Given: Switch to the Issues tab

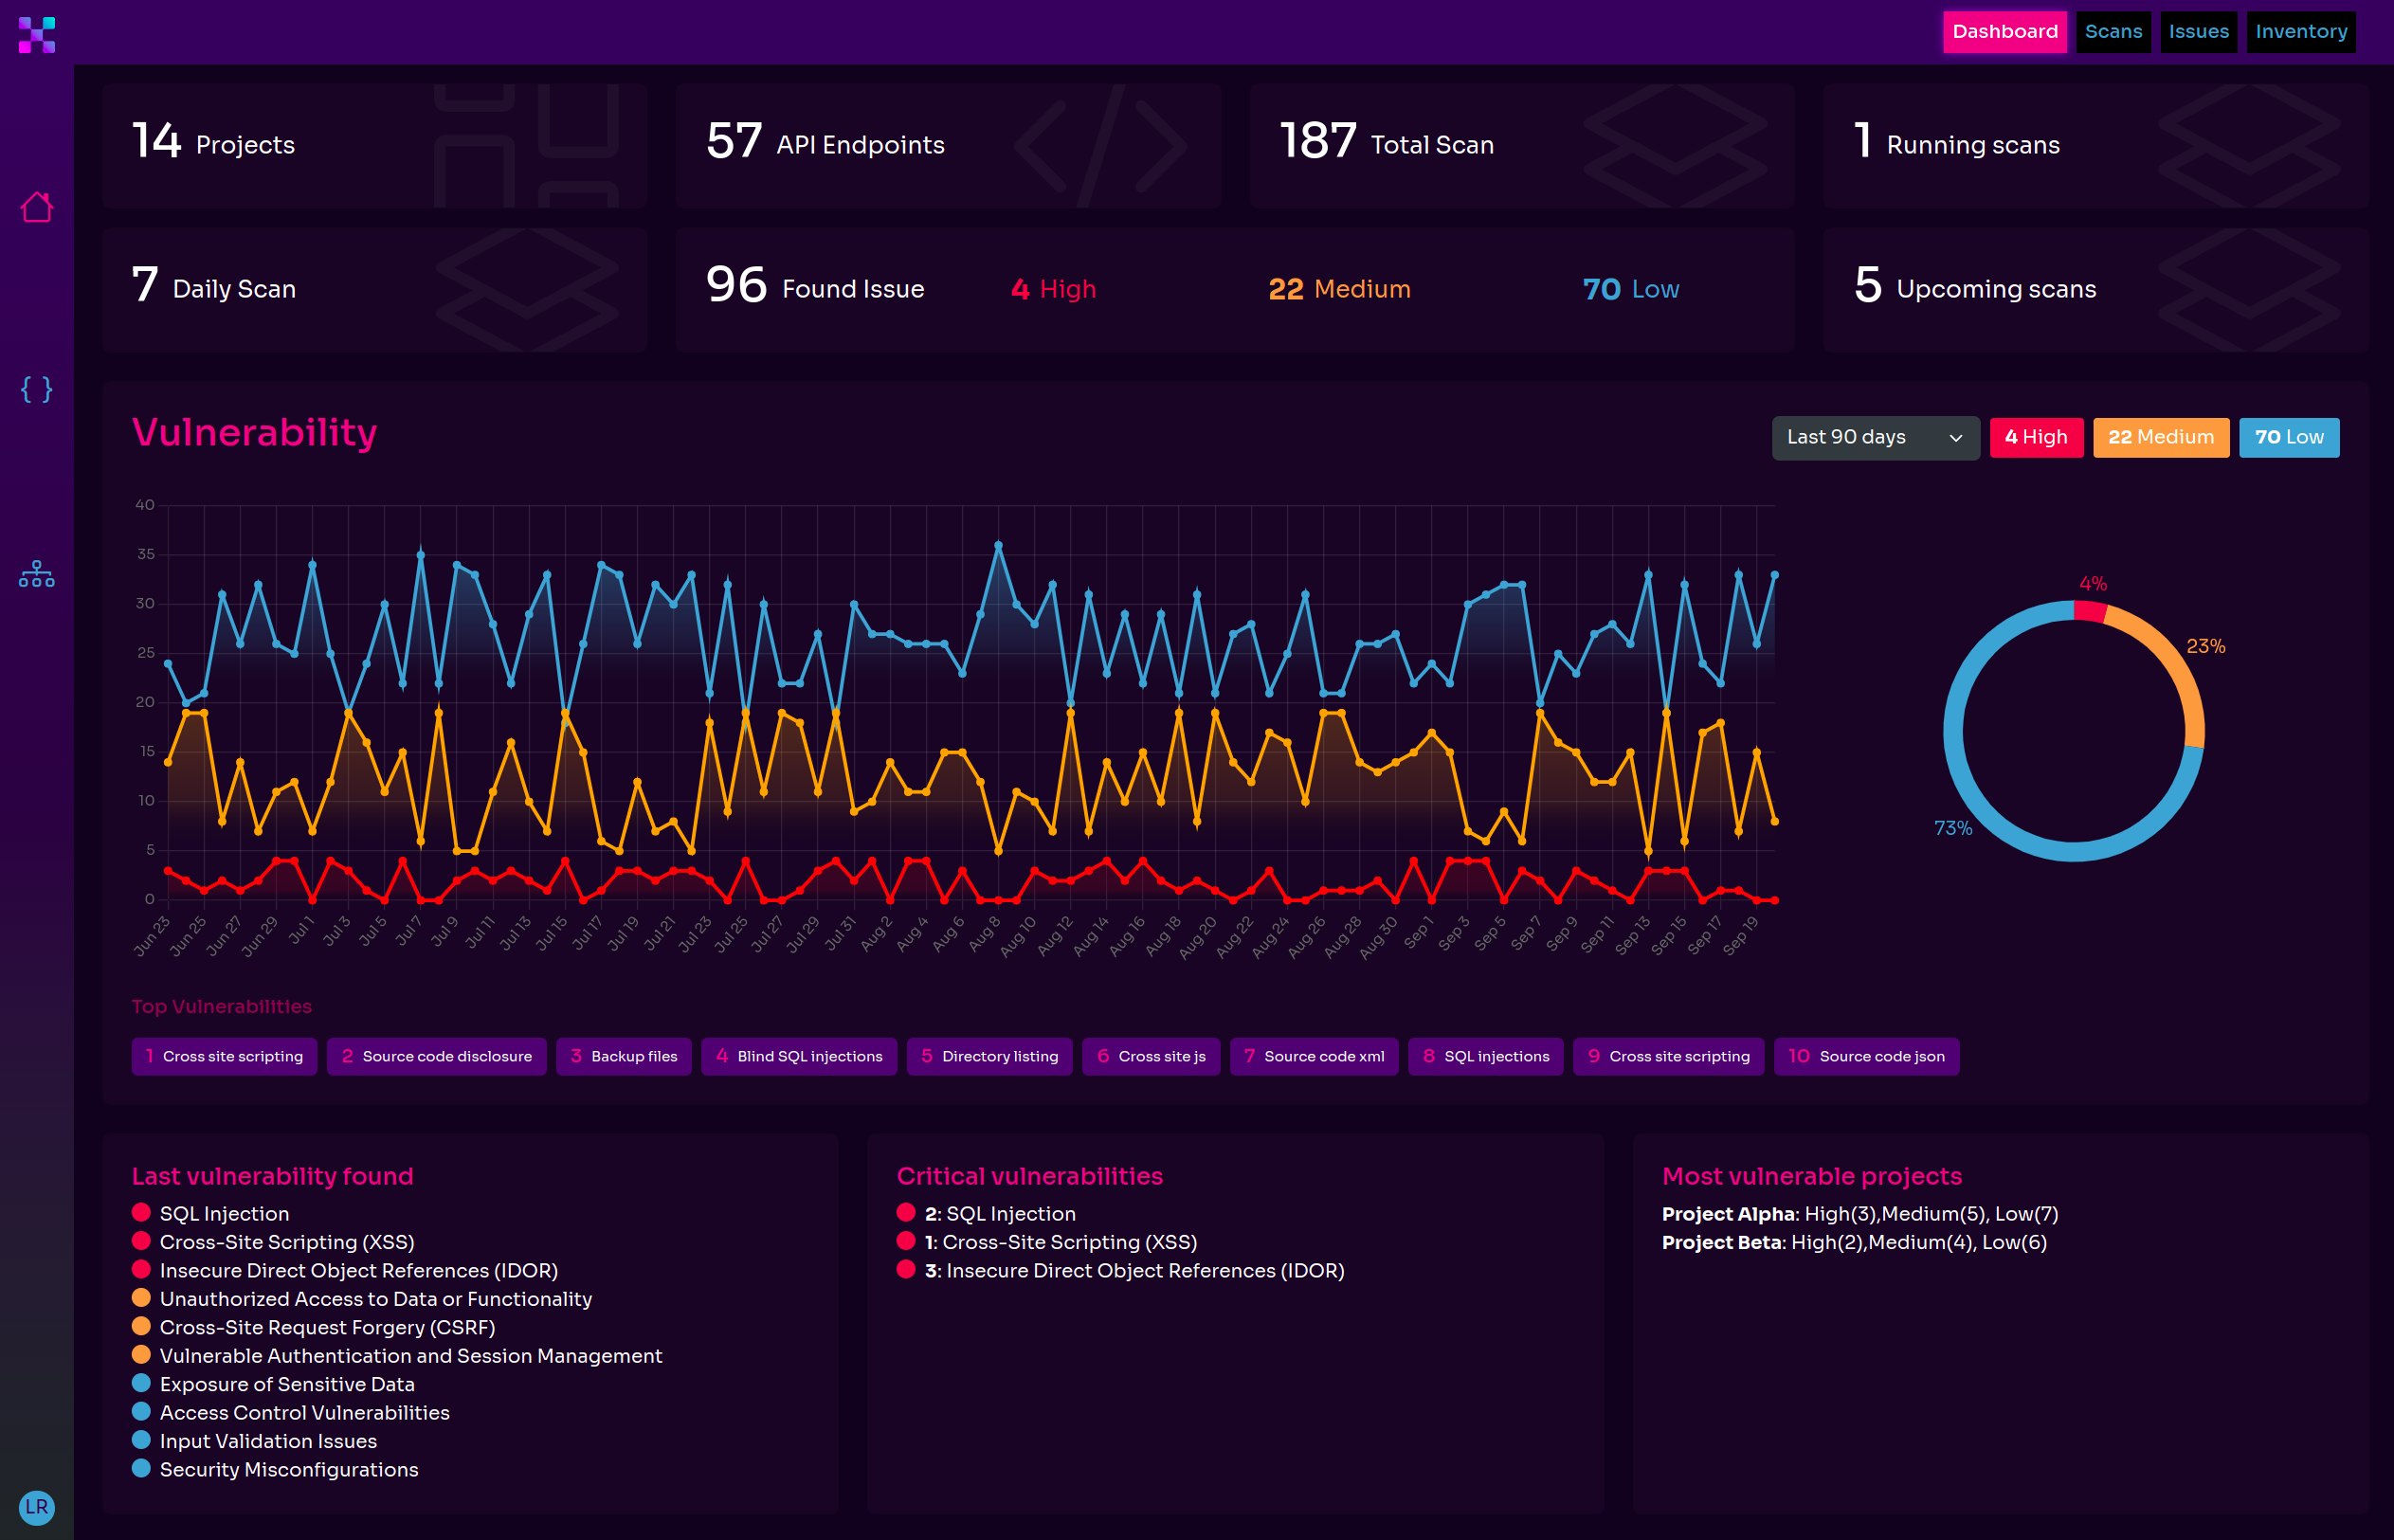Looking at the screenshot, I should click(2198, 32).
